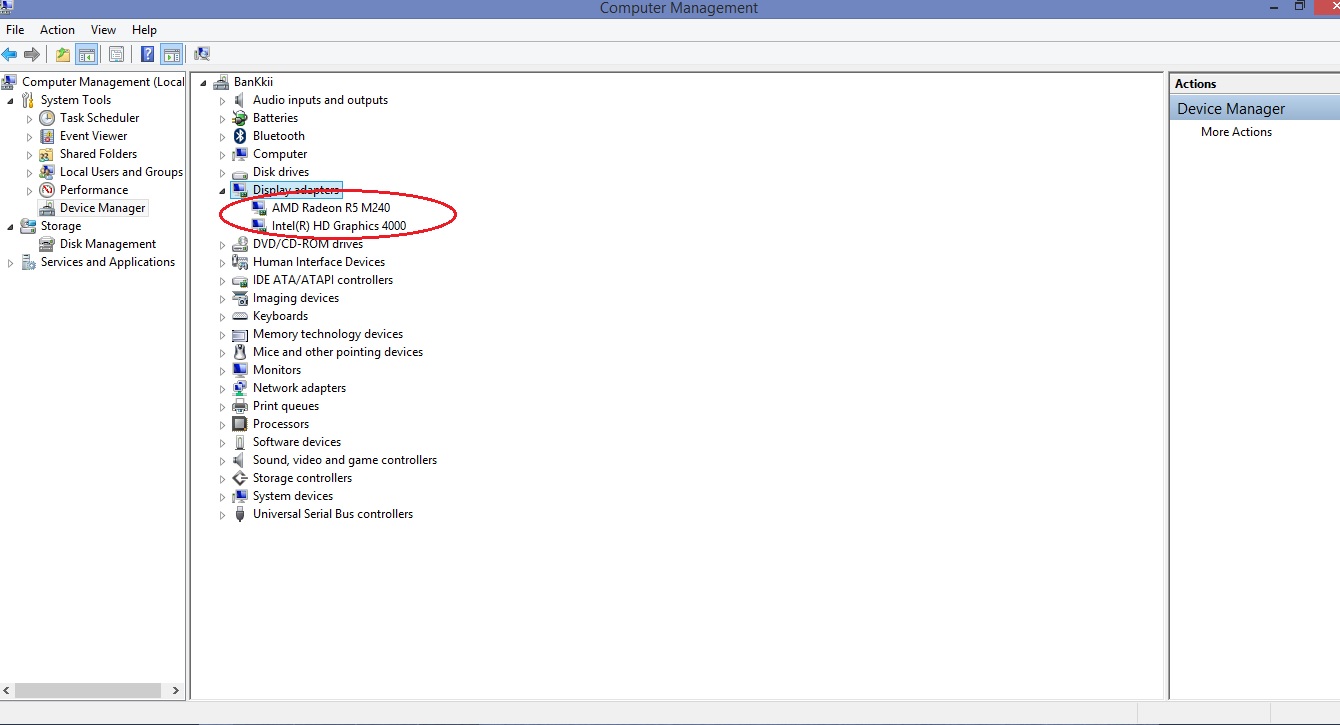
Task: Expand IDE ATA/ATAPI controllers category
Action: pyautogui.click(x=223, y=280)
